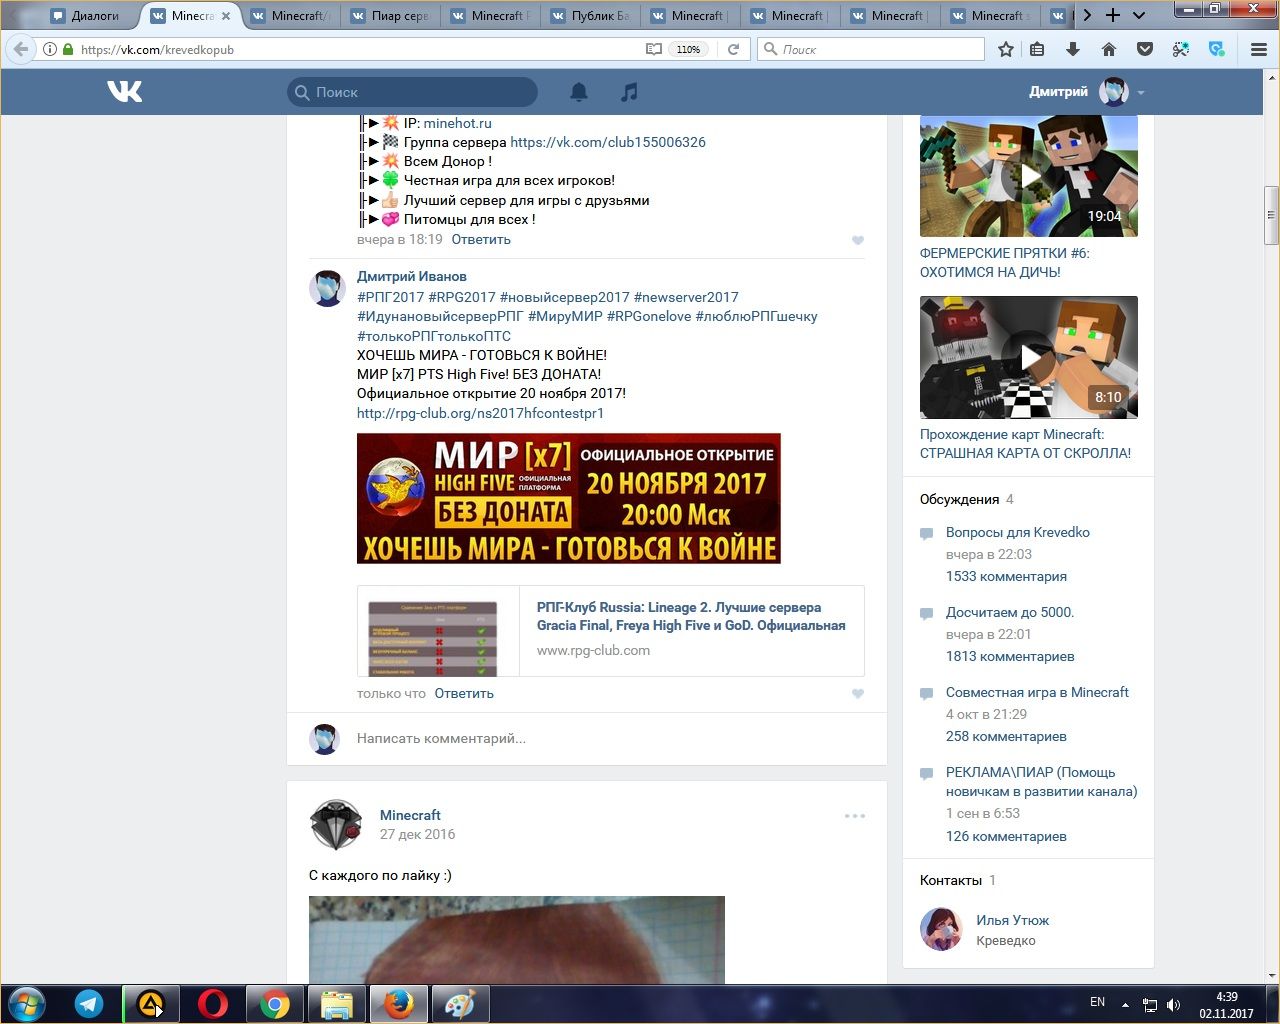Switch to Пиар сере tab
Image resolution: width=1280 pixels, height=1024 pixels.
(x=391, y=15)
